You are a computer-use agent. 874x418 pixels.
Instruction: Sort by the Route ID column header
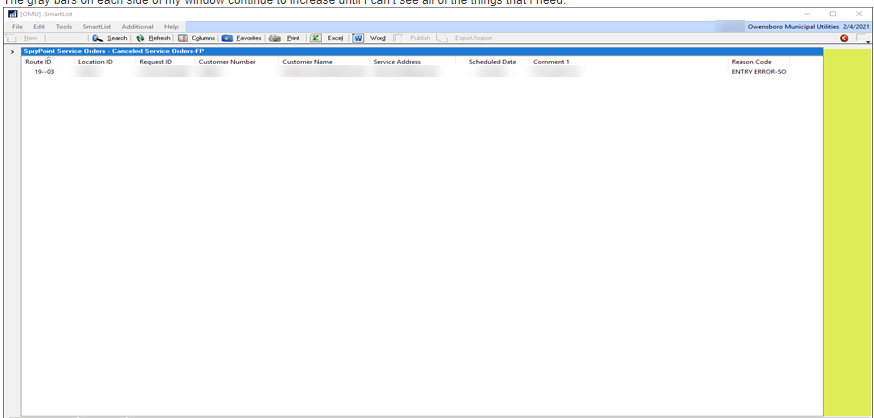38,61
